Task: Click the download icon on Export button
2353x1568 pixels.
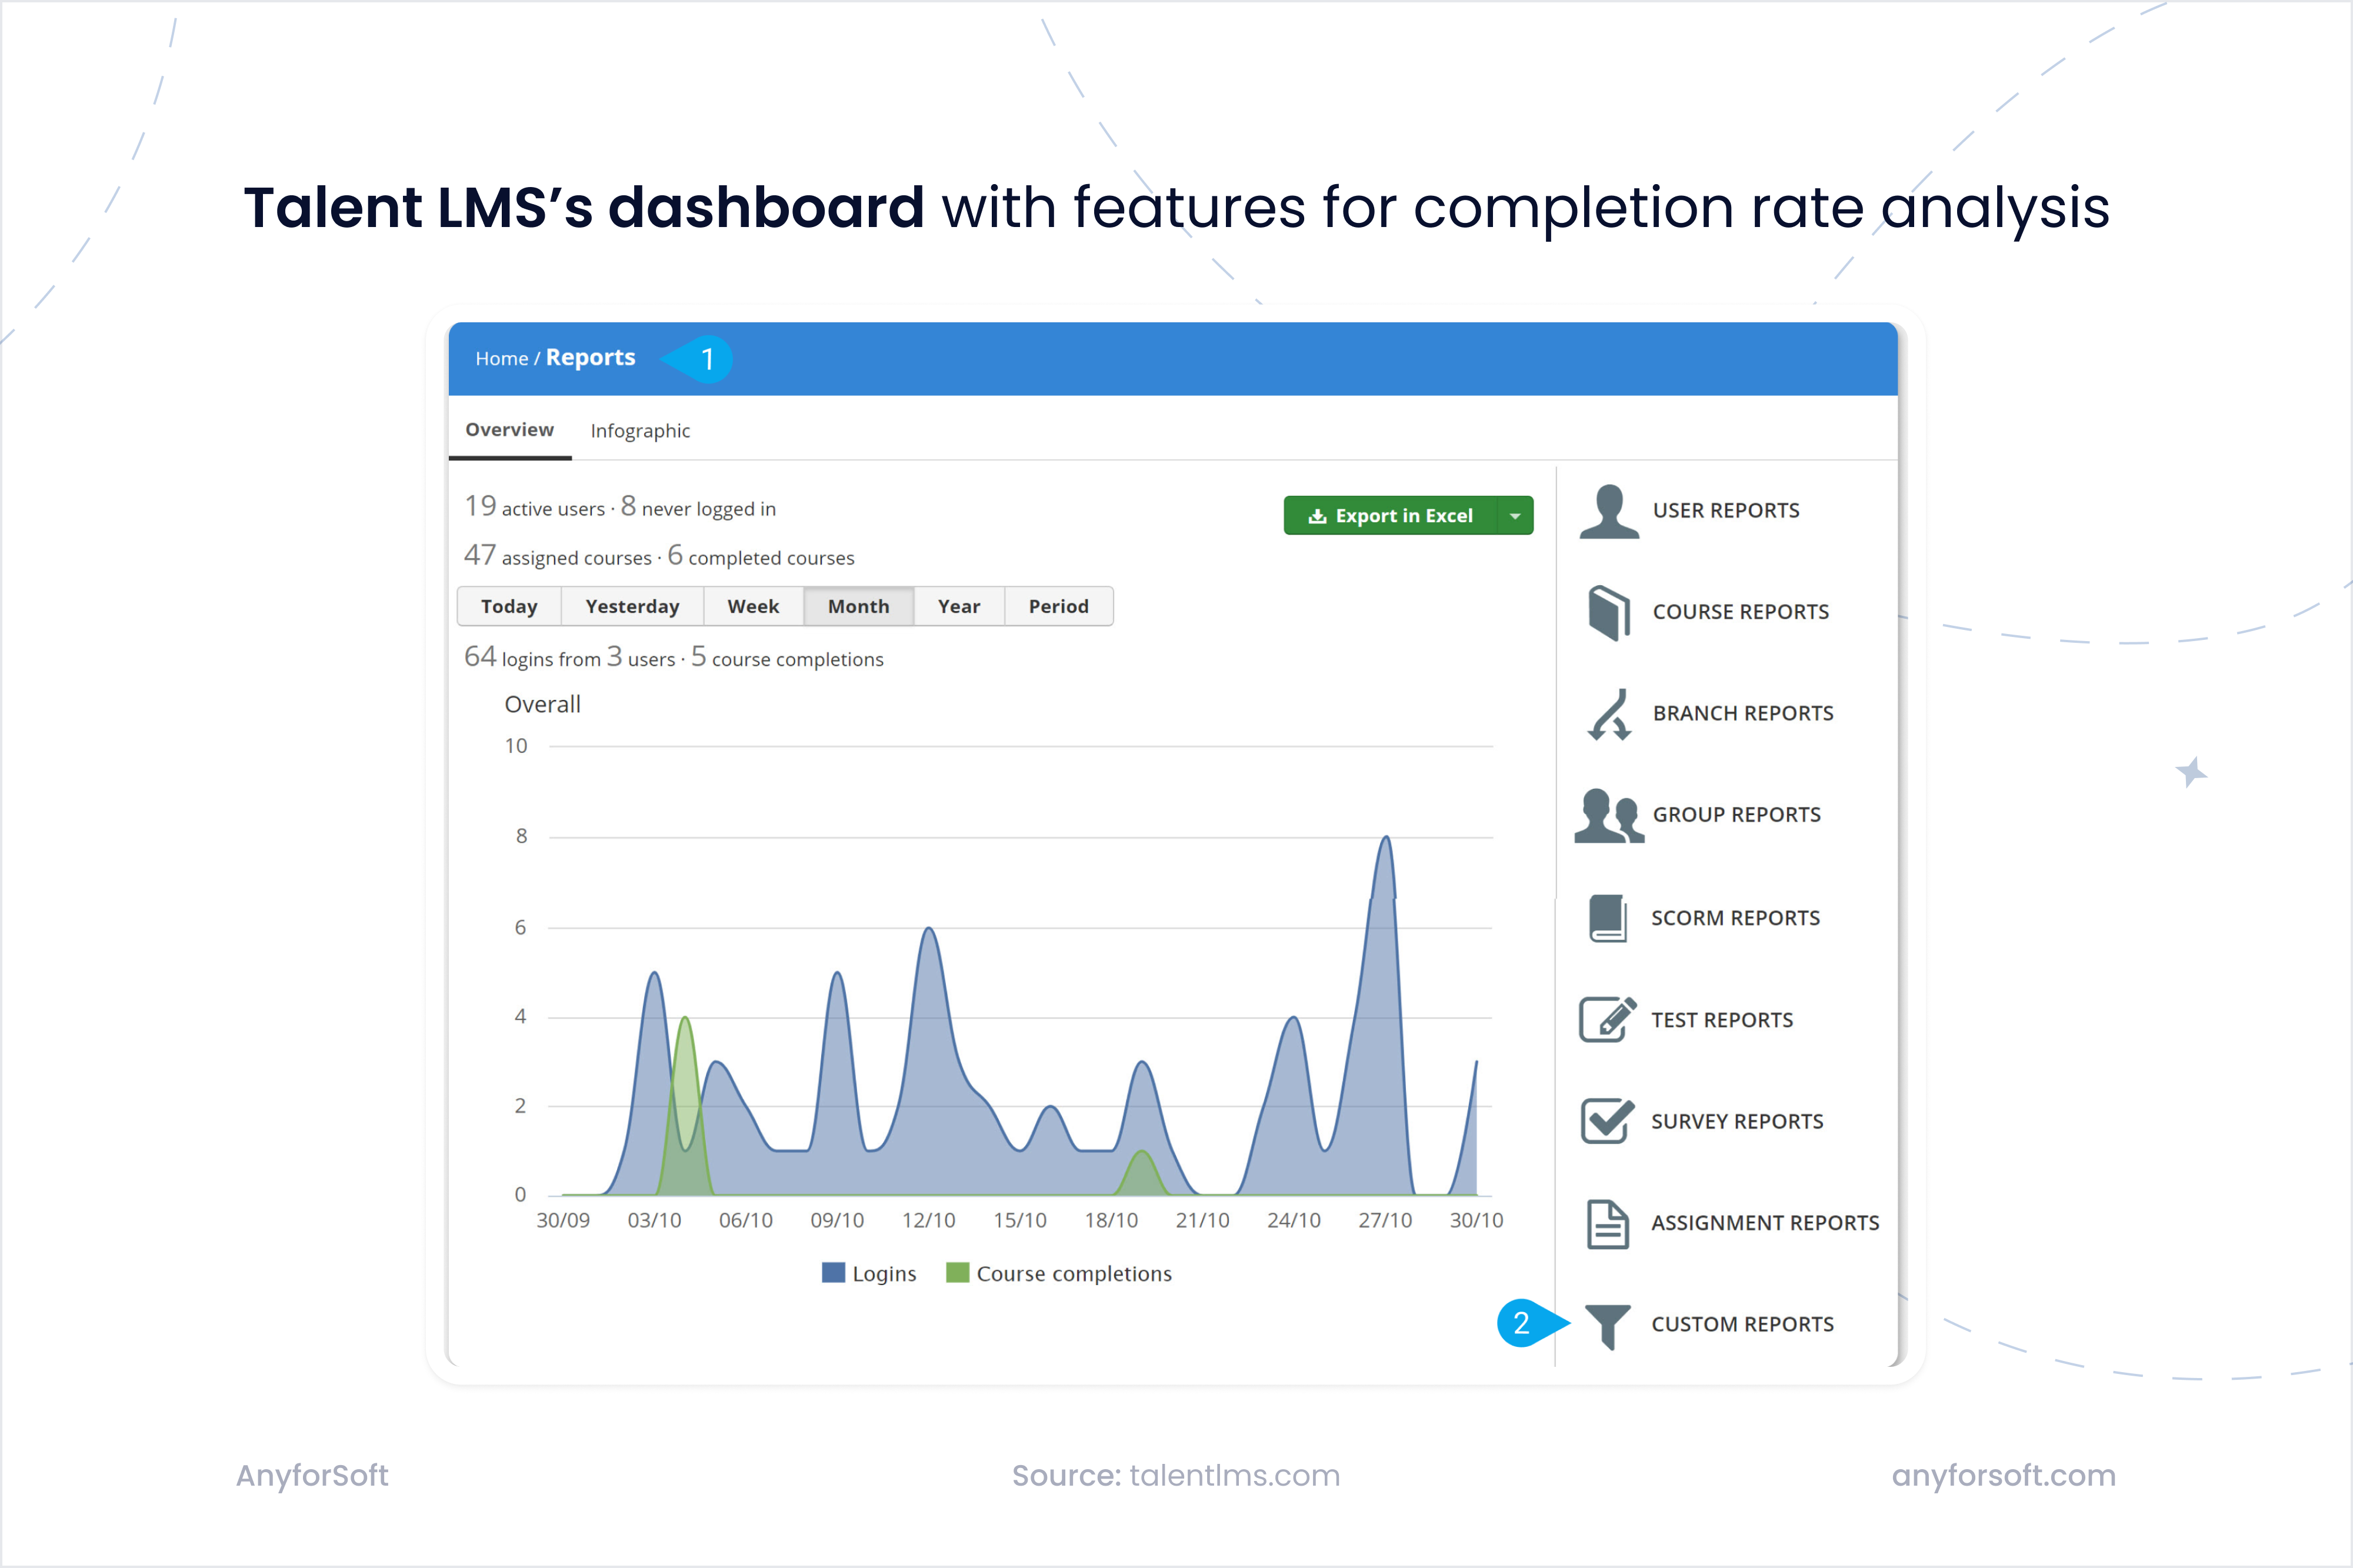Action: coord(1317,516)
